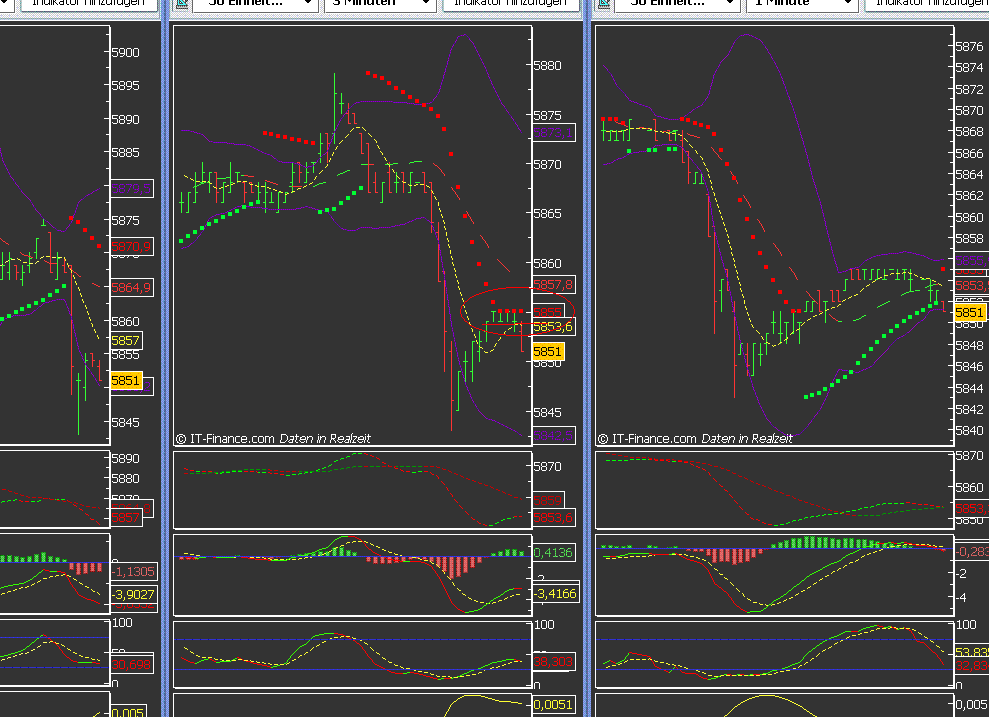The width and height of the screenshot is (989, 717).
Task: Select the 38,303 stochastic value label
Action: pyautogui.click(x=553, y=662)
